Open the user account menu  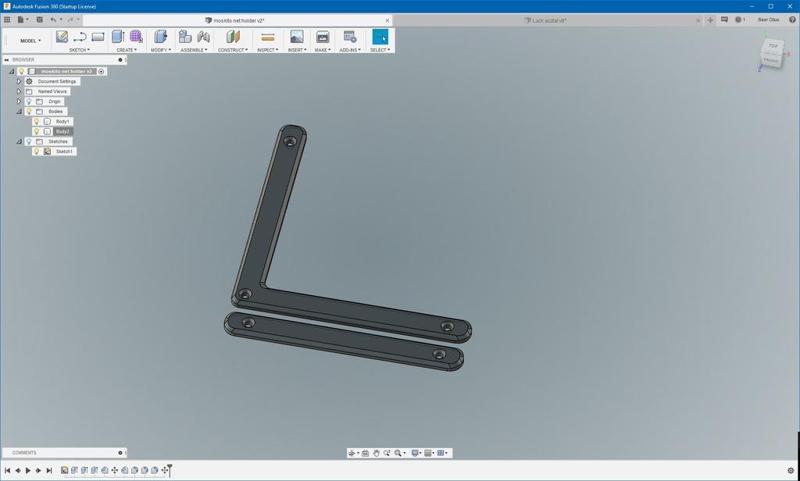[768, 20]
